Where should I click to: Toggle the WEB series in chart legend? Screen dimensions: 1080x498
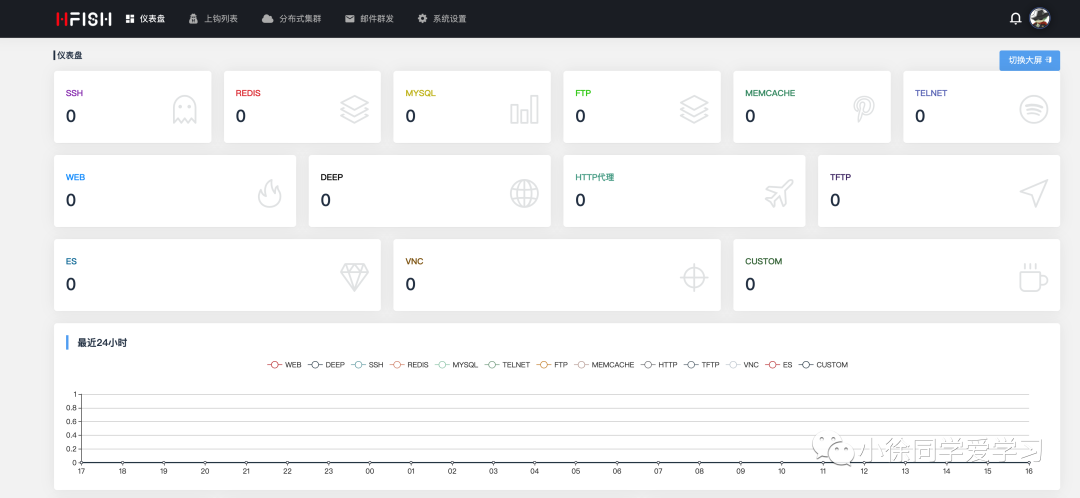[284, 364]
